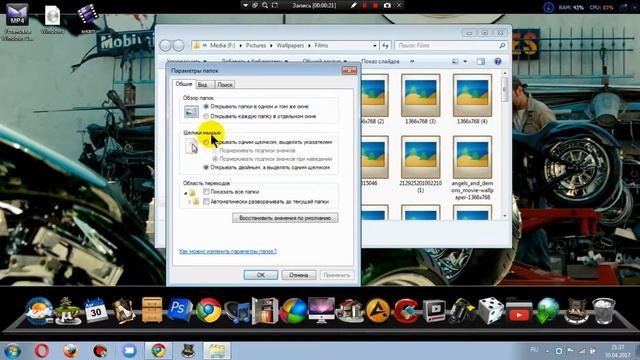
Task: Refresh the Explorer address bar
Action: click(x=385, y=46)
